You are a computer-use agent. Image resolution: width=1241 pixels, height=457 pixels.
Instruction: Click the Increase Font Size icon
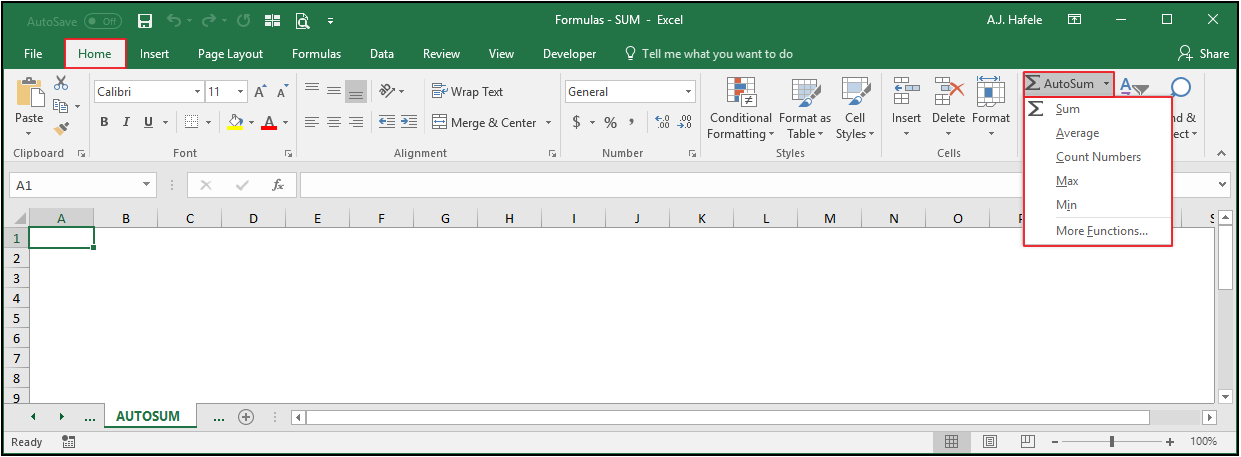click(x=260, y=92)
